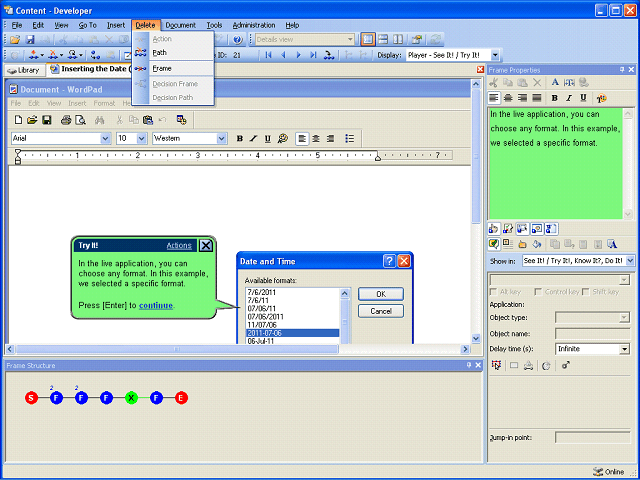Select the single pane layout icon
This screenshot has width=640, height=480.
click(367, 40)
